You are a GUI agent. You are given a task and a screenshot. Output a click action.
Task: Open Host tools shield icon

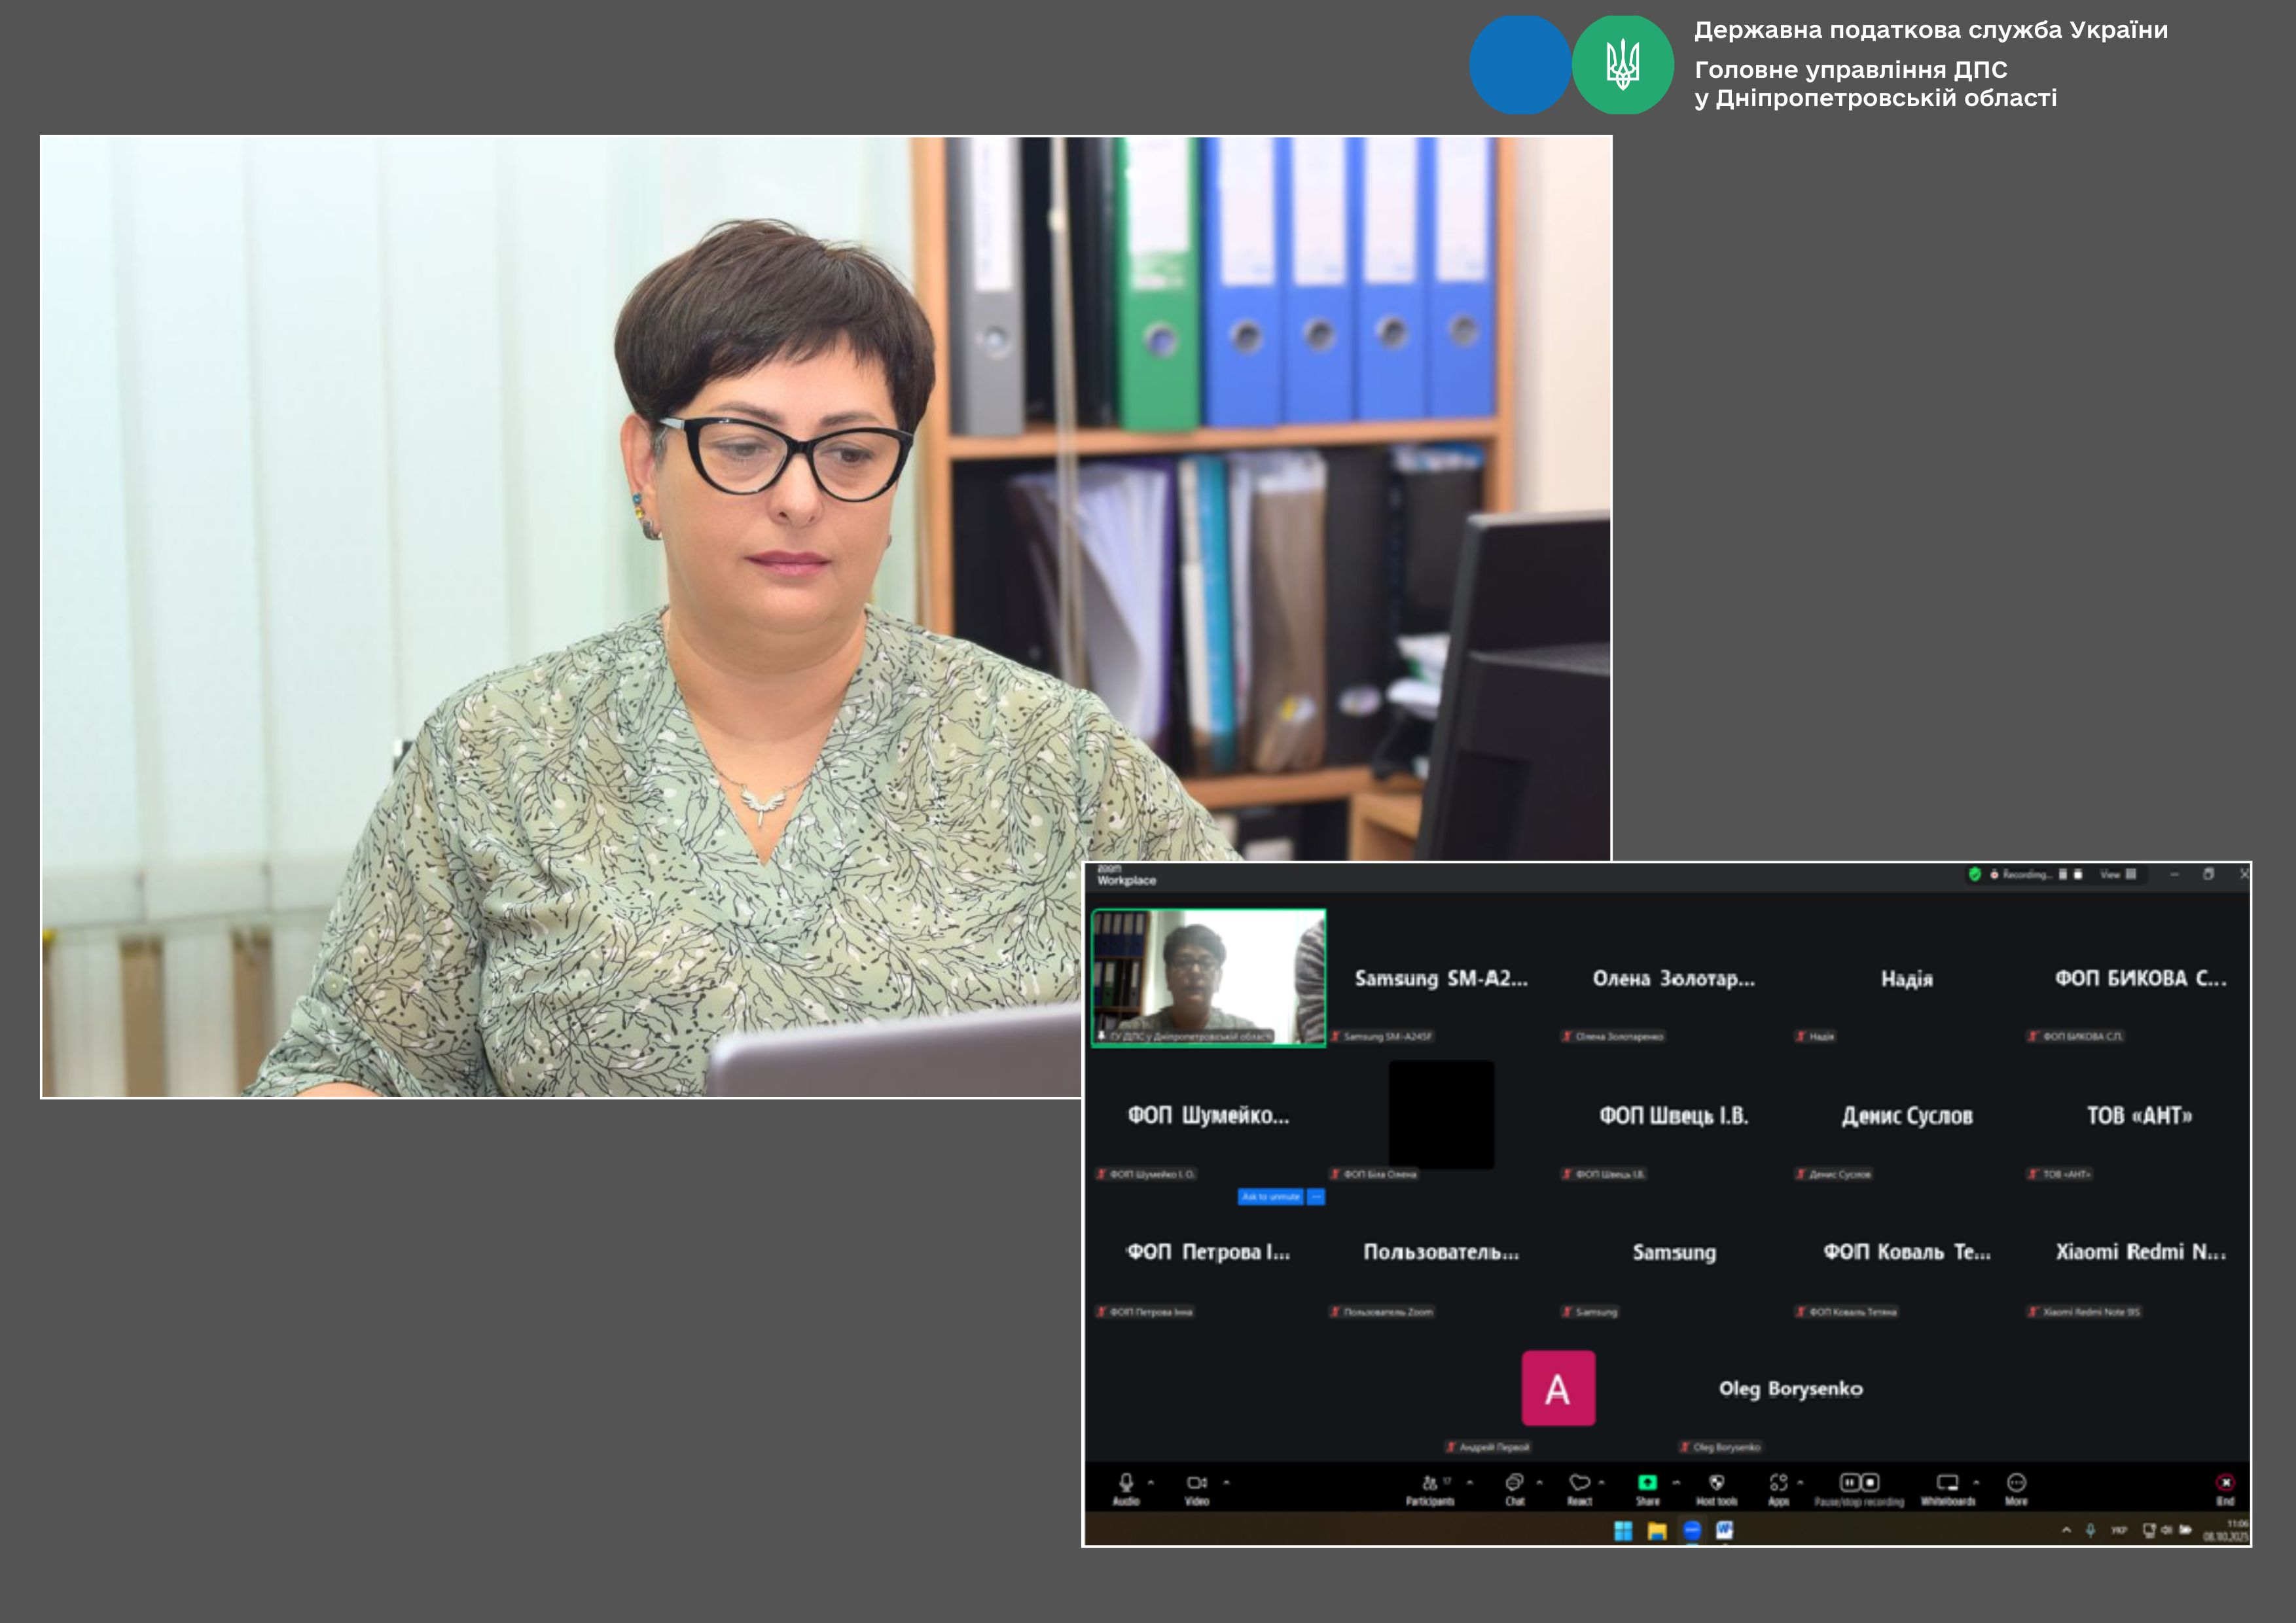coord(1716,1483)
